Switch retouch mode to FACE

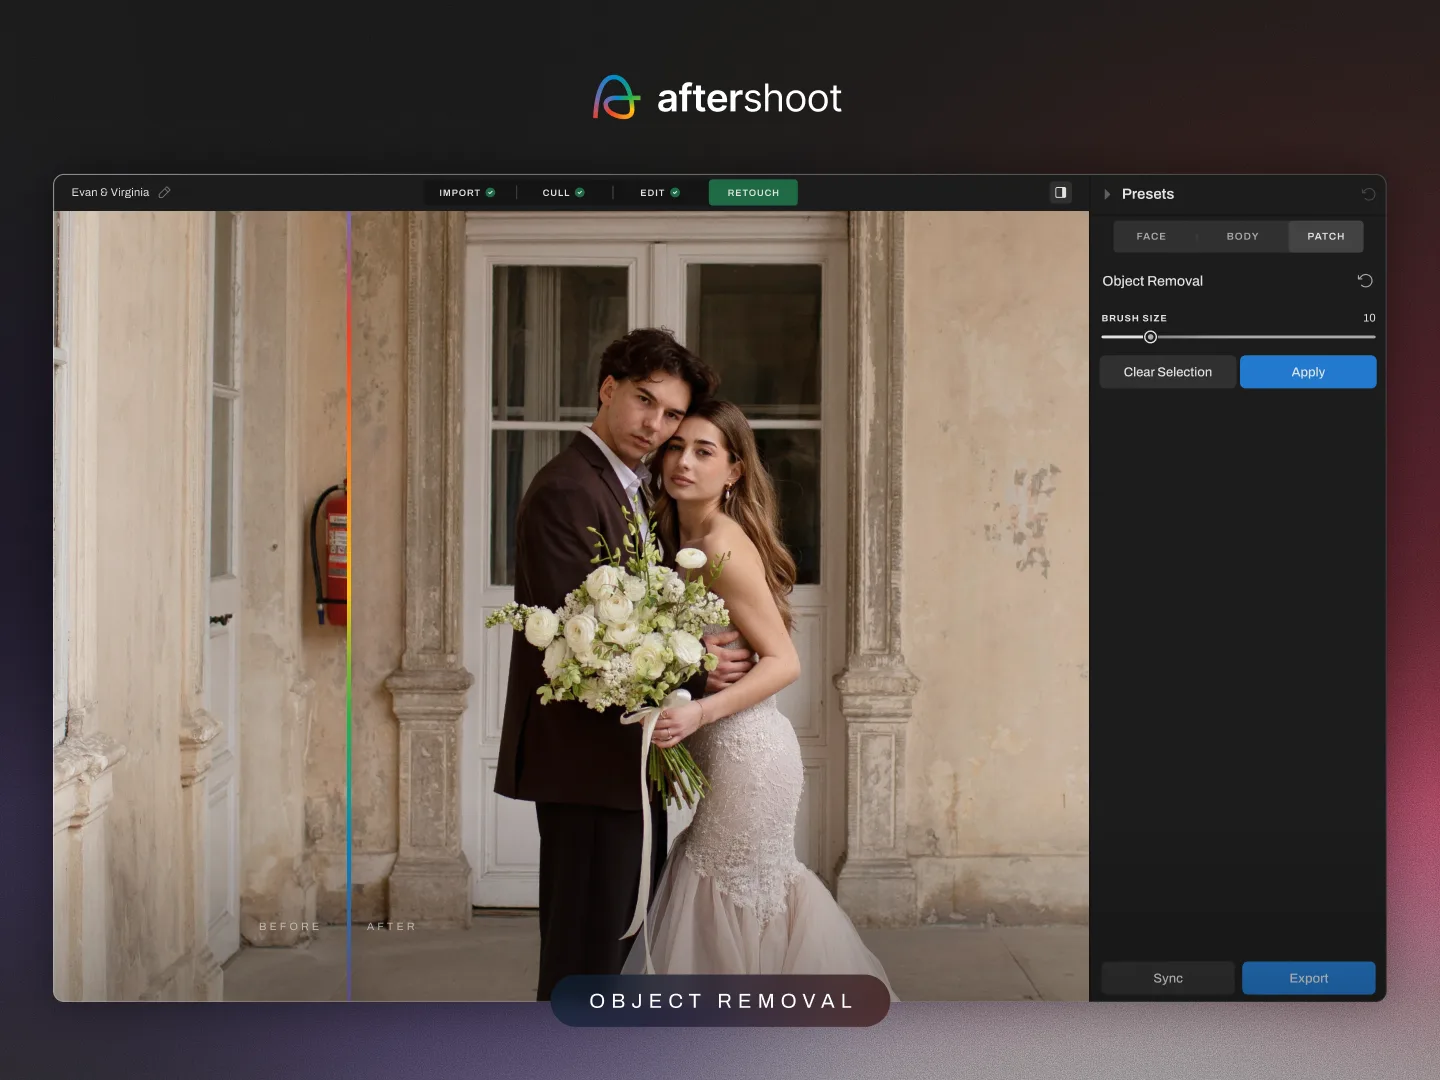[1151, 236]
